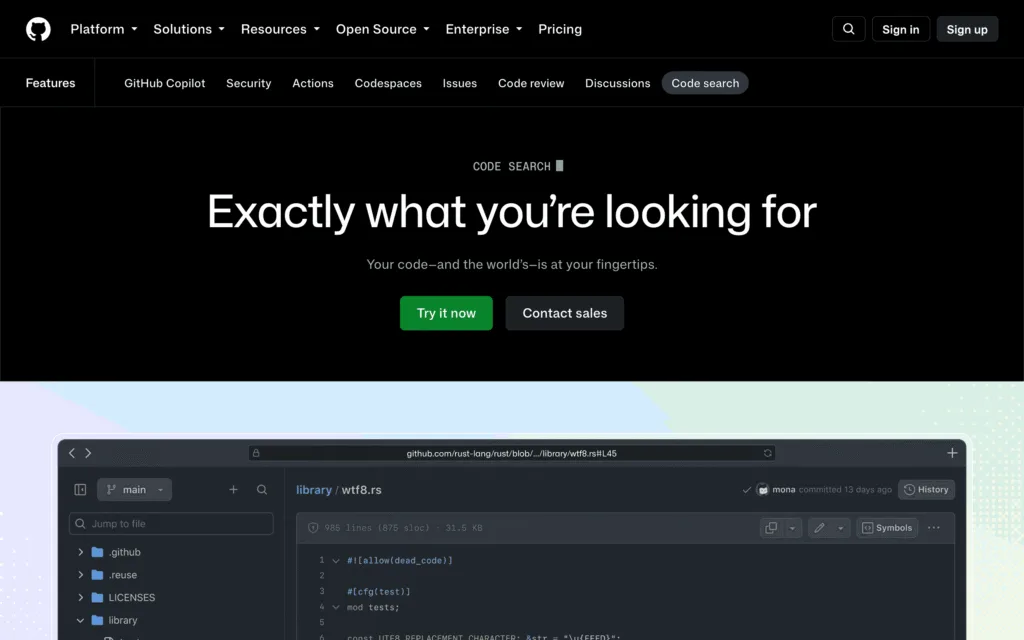Open the Platform dropdown menu

coord(104,29)
